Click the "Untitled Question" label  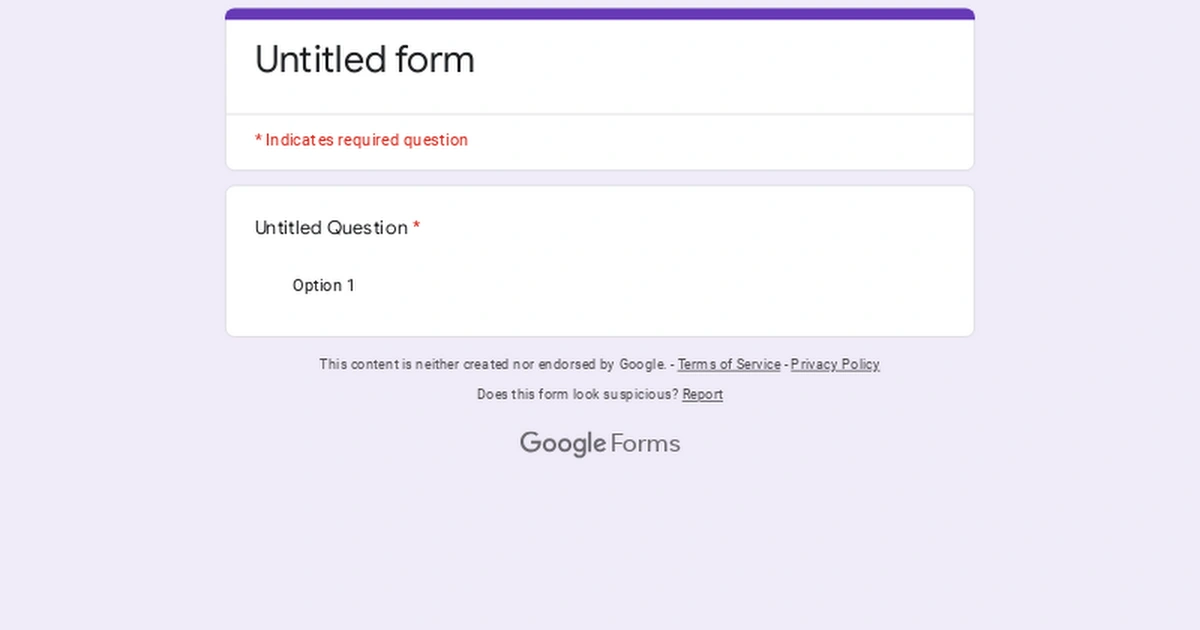[331, 228]
